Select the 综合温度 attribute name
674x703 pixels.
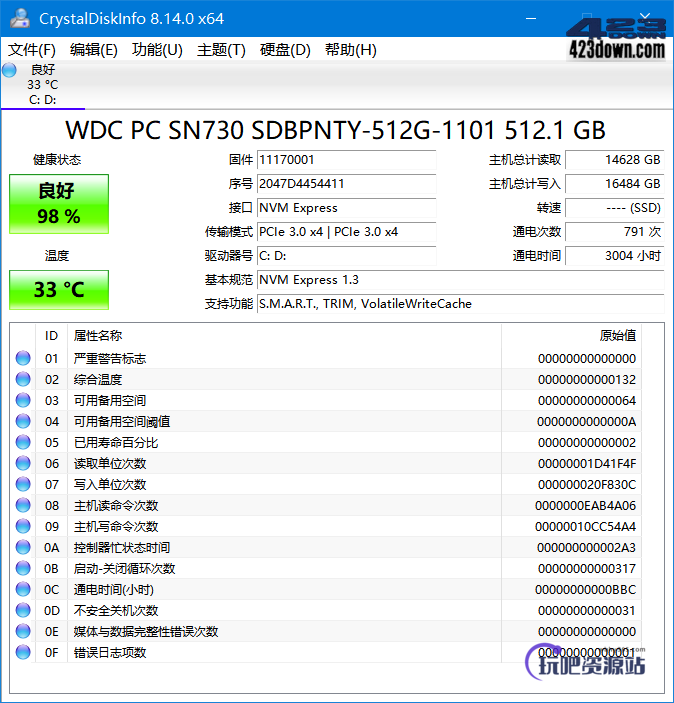pos(98,380)
